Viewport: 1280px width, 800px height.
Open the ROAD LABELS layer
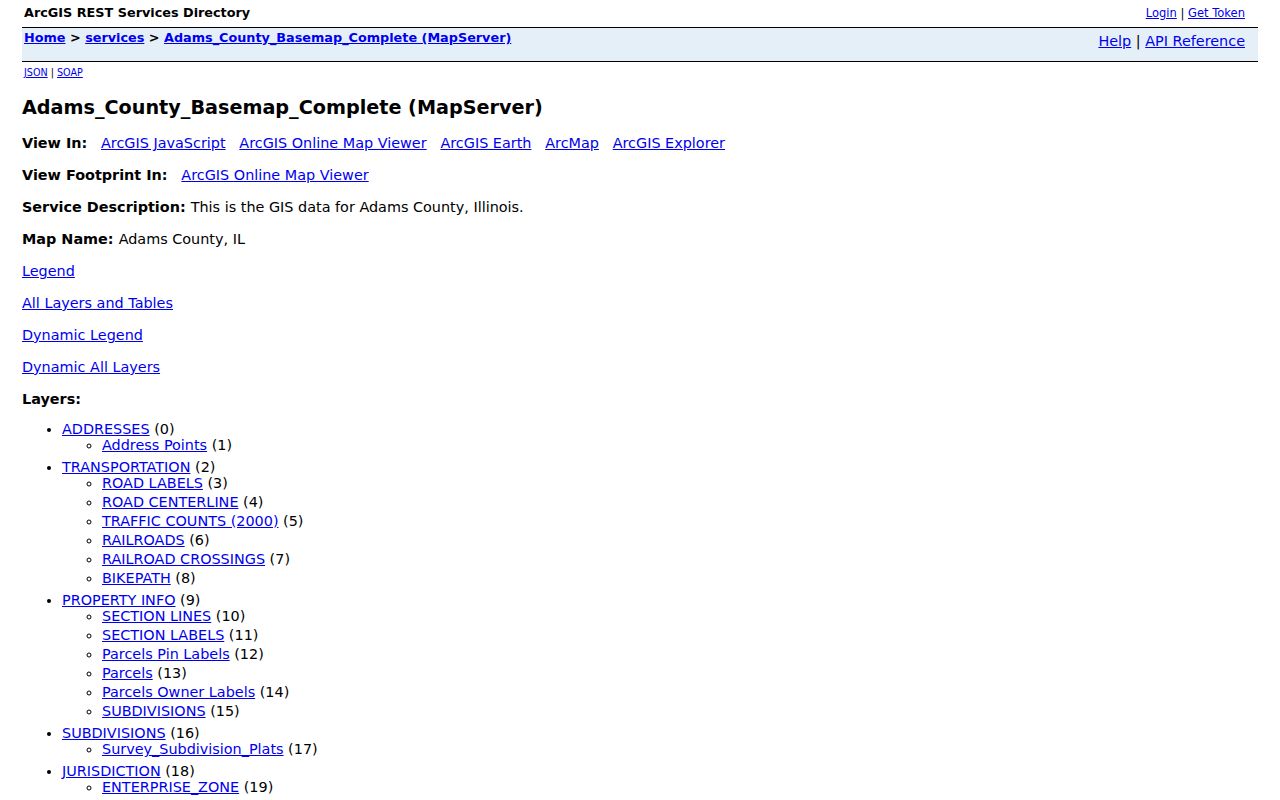(x=152, y=483)
